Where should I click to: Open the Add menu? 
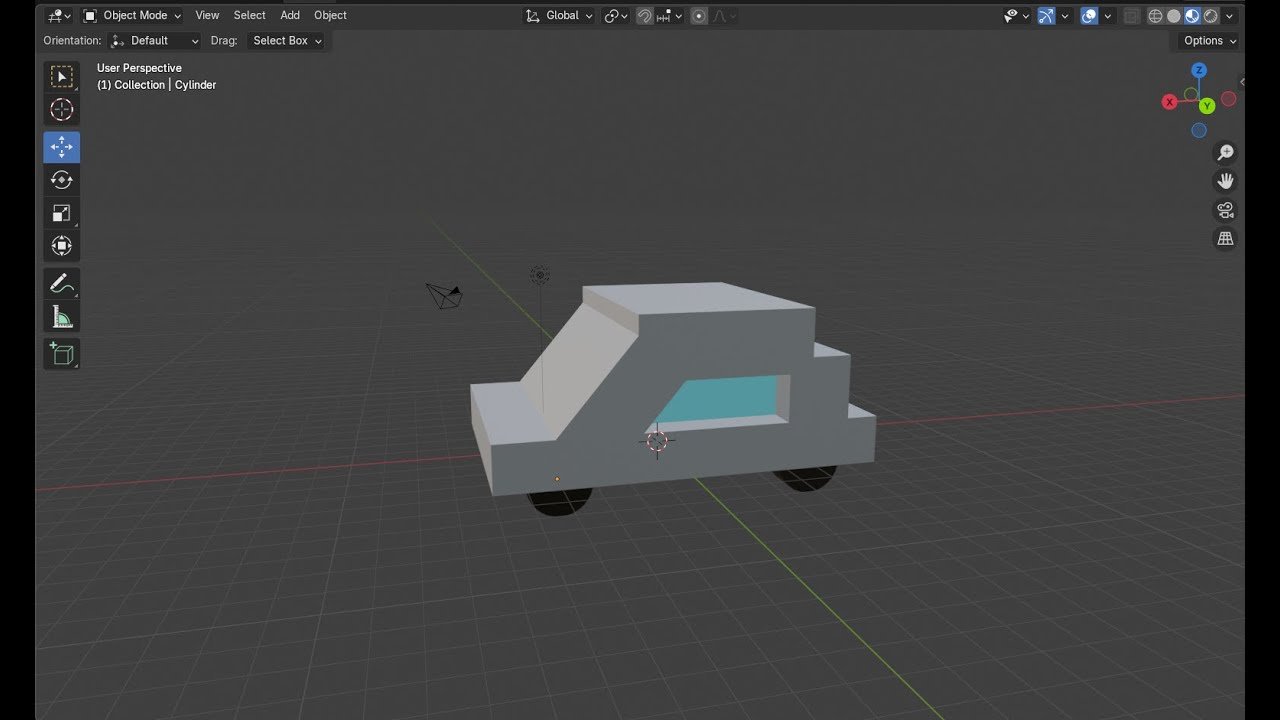click(x=290, y=15)
